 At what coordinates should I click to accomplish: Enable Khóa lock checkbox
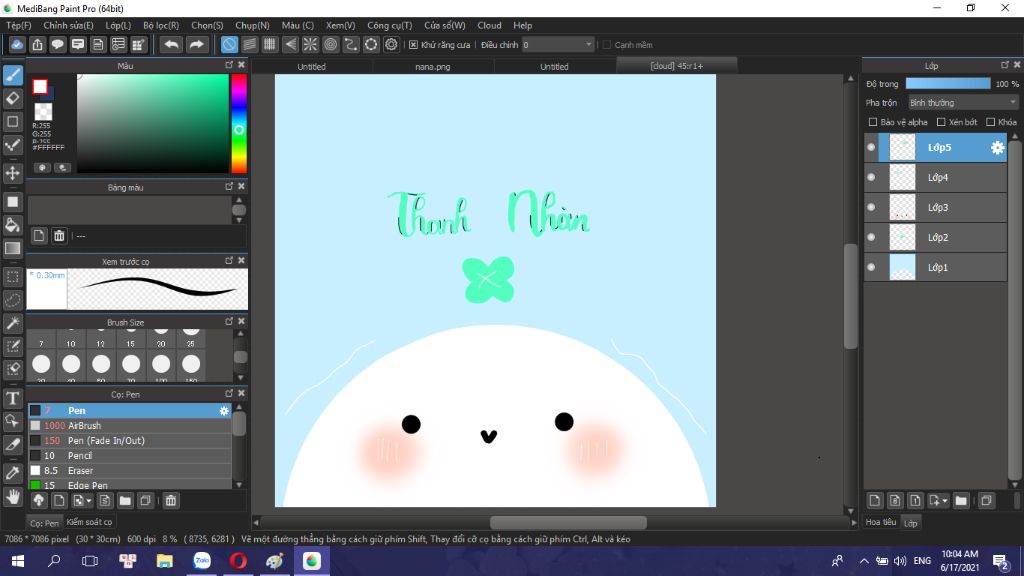[991, 122]
